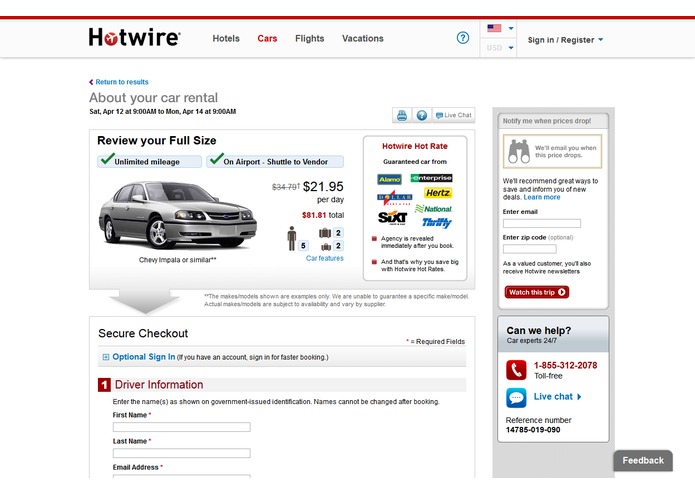The height and width of the screenshot is (494, 695).
Task: Click the On Airport Shuttle to Vendor badge
Action: [x=275, y=161]
